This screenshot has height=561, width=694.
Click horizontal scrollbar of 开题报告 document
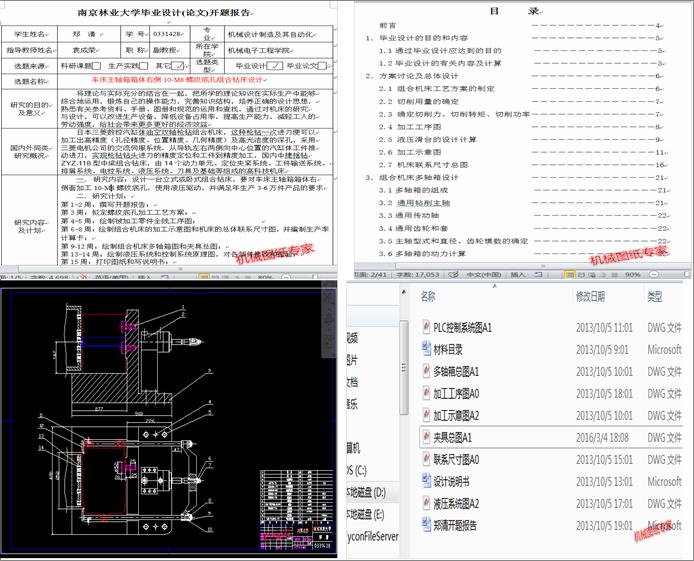180,269
